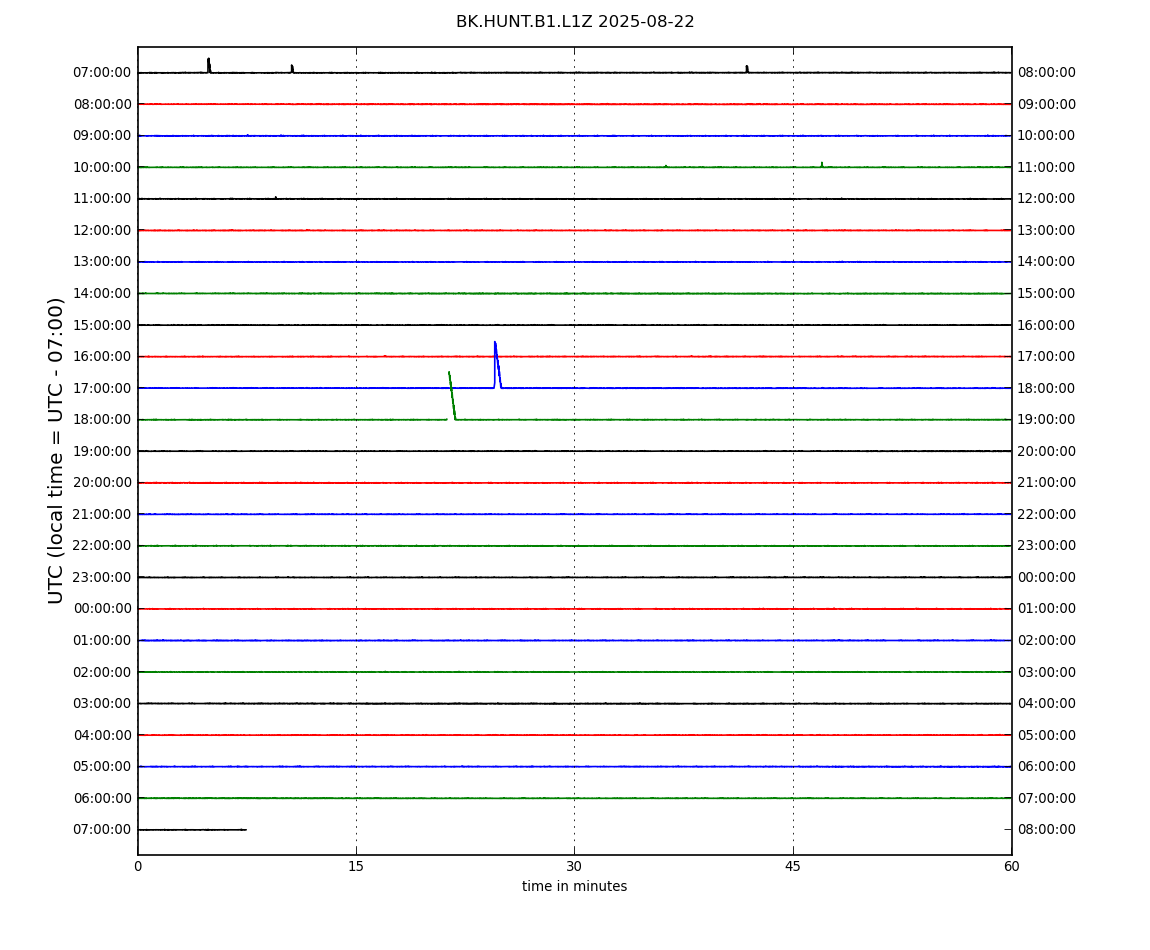
Task: Click the left-axis start time label 02:00:00
Action: 102,672
